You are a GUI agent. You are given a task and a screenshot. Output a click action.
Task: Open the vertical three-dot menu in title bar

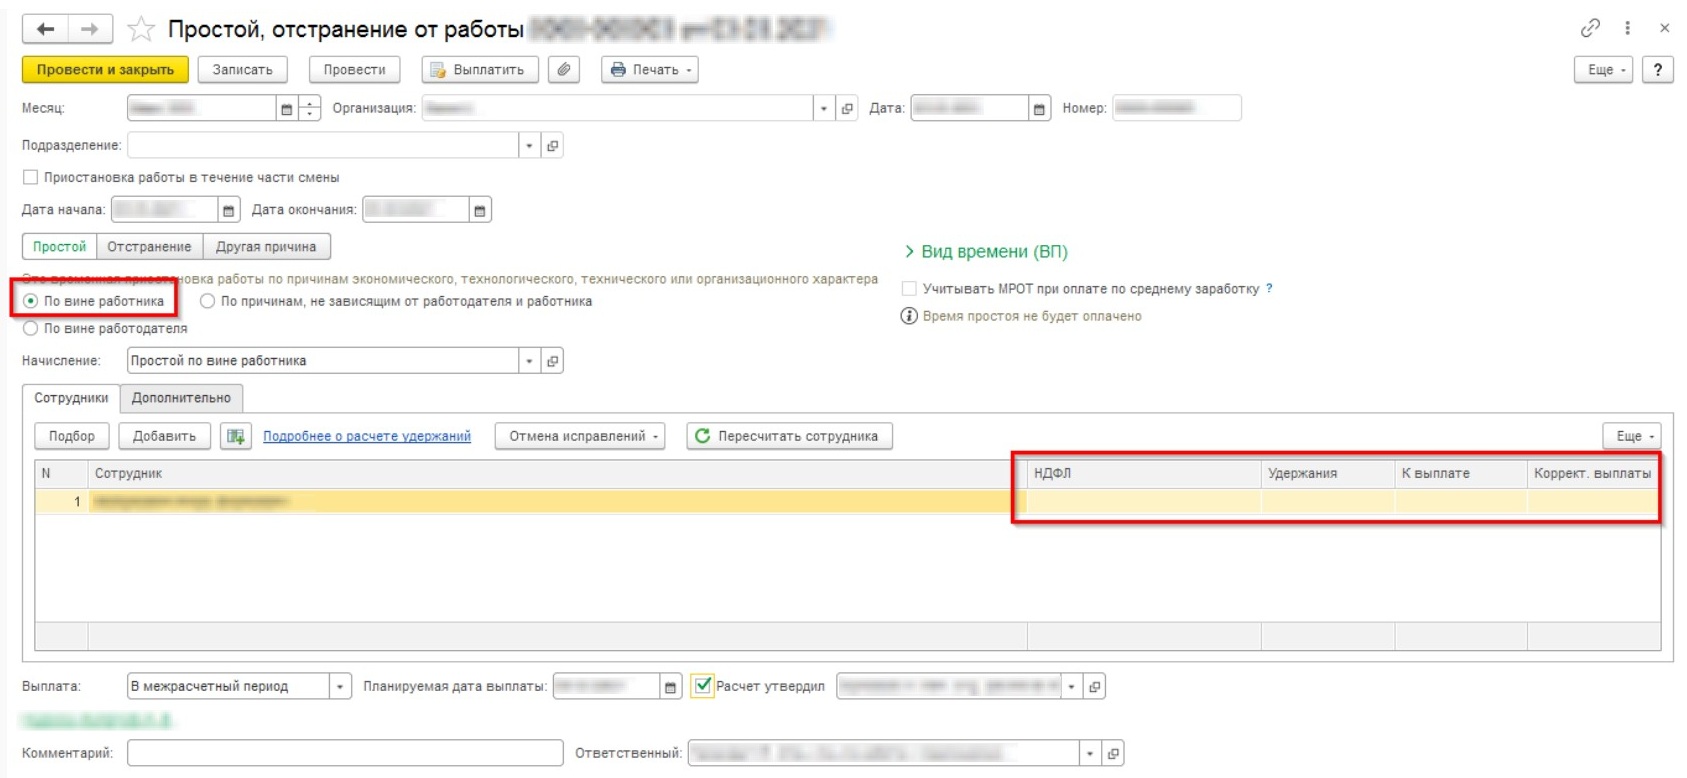click(x=1628, y=28)
